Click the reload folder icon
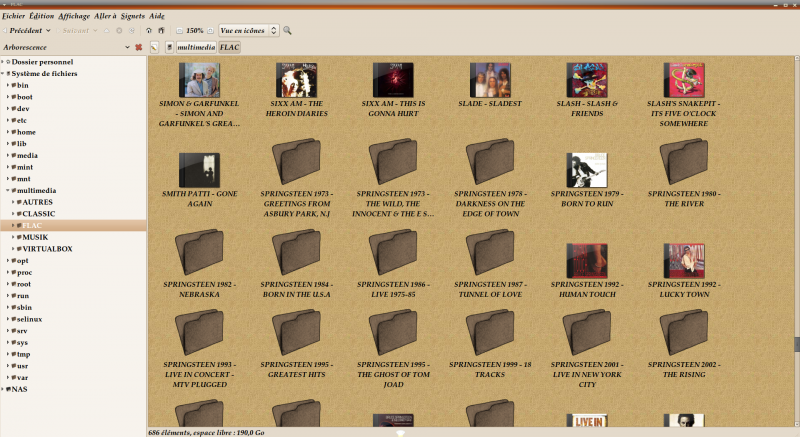The height and width of the screenshot is (437, 800). 132,31
